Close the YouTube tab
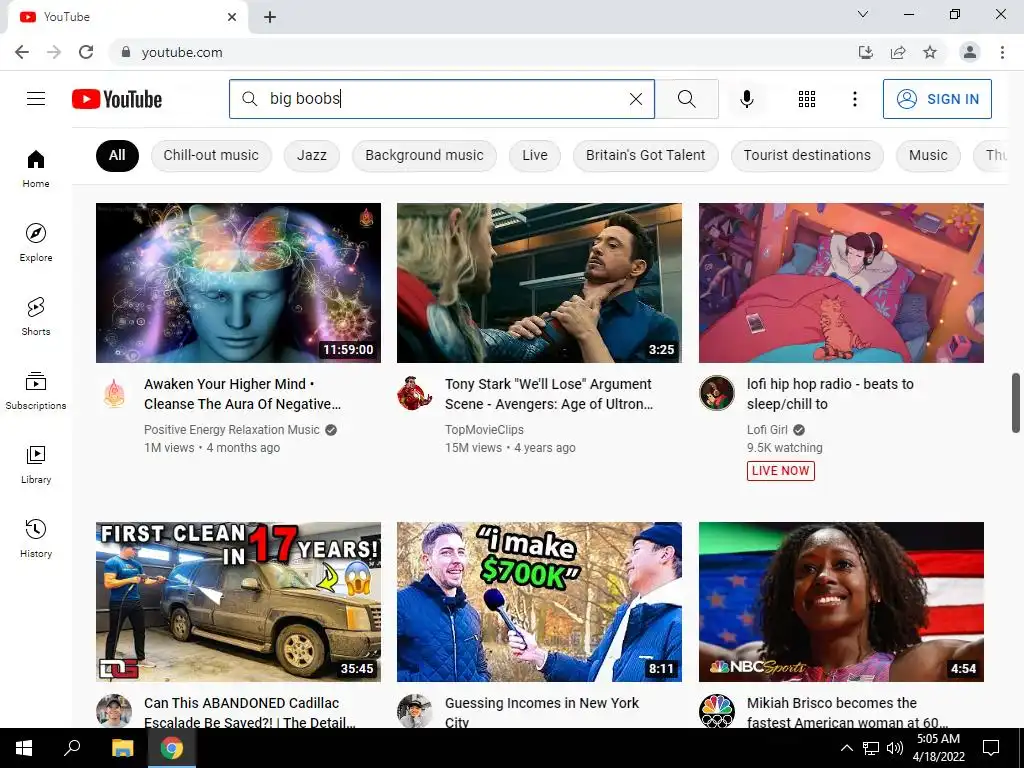 (232, 17)
